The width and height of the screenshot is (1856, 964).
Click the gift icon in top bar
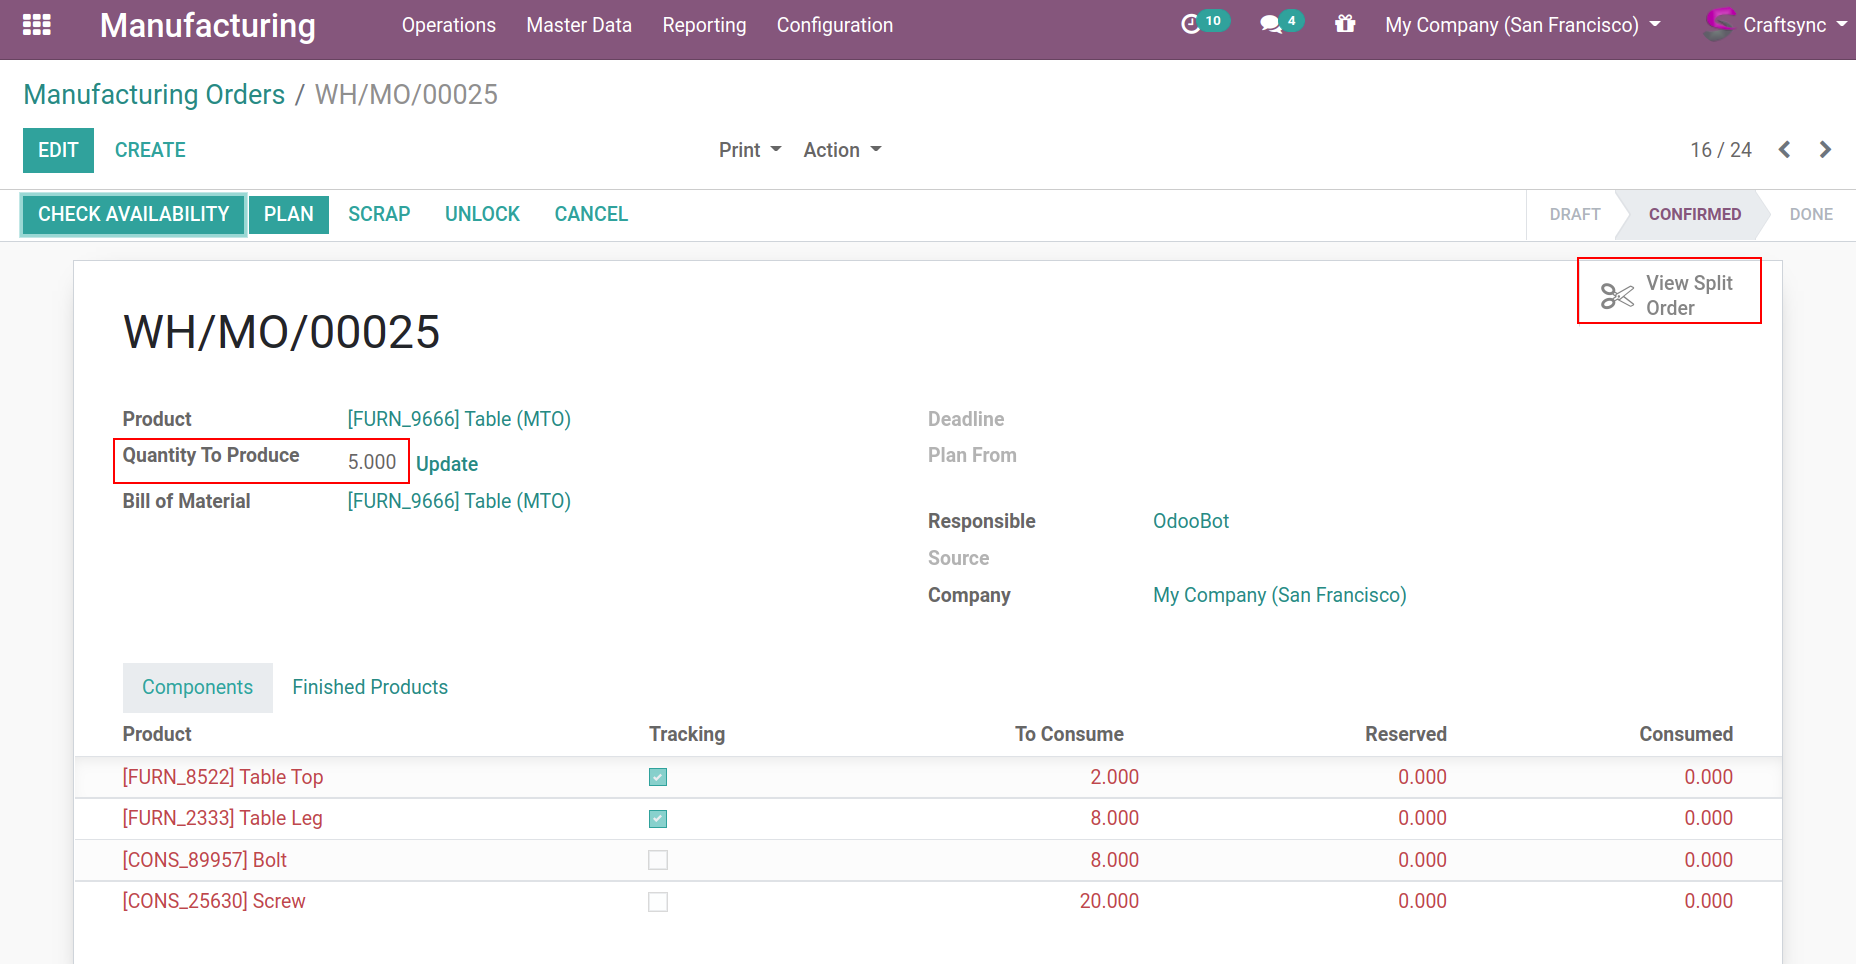coord(1345,24)
